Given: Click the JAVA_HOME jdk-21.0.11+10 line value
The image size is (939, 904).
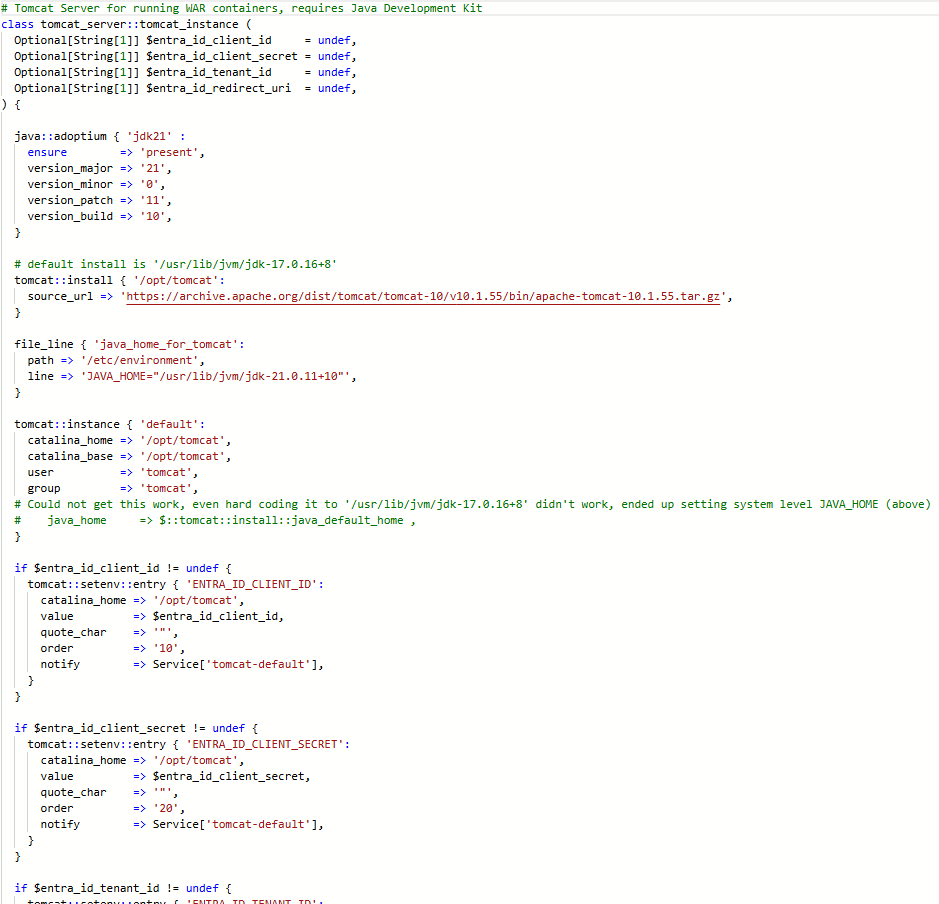Looking at the screenshot, I should [215, 377].
